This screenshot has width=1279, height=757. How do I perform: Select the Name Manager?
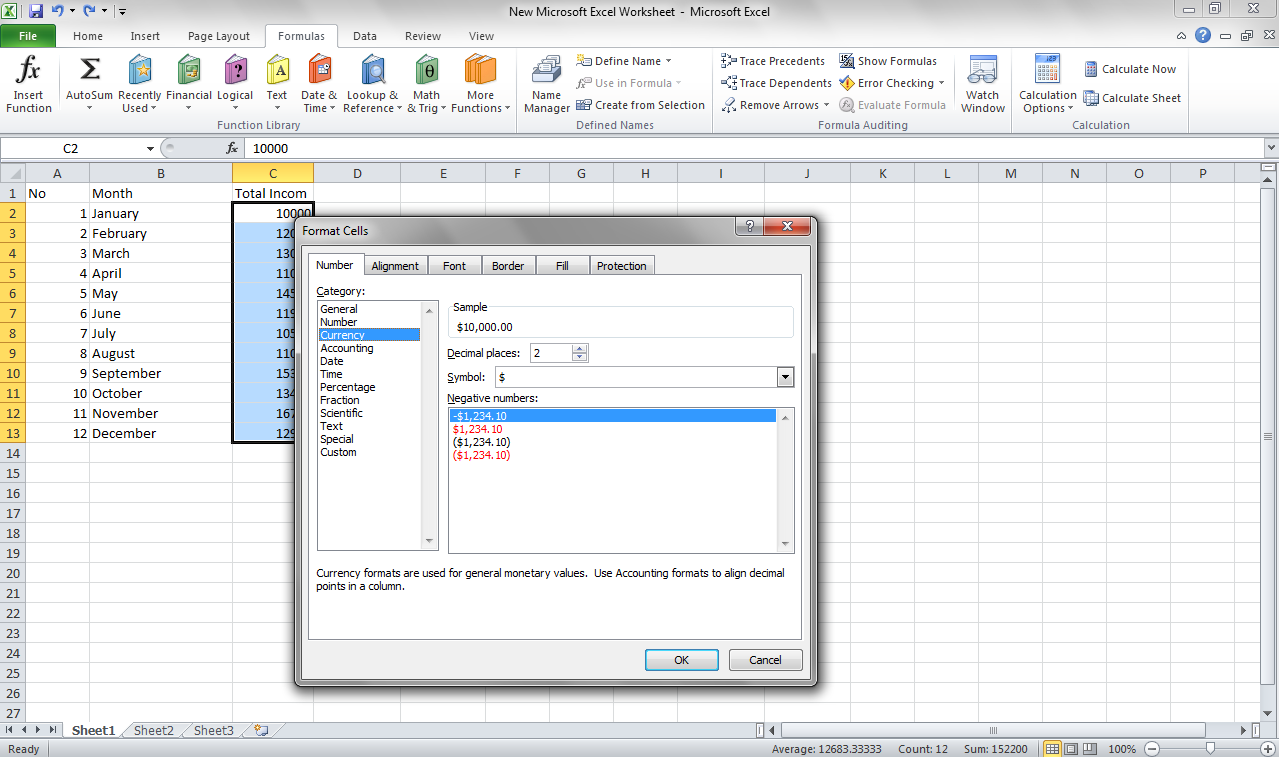coord(546,82)
